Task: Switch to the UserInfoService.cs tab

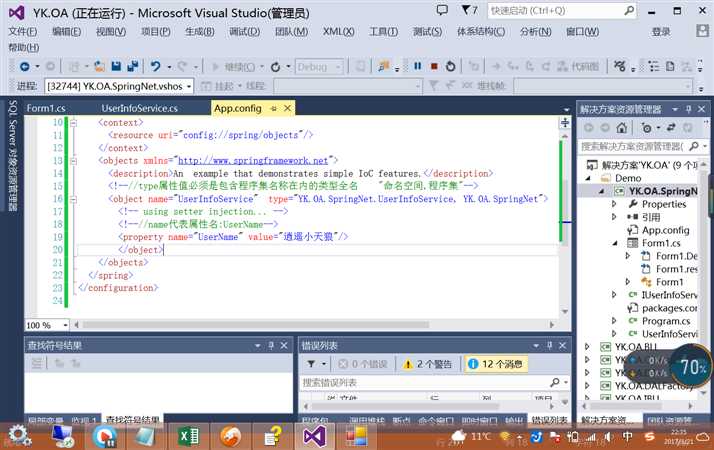Action: coord(139,108)
